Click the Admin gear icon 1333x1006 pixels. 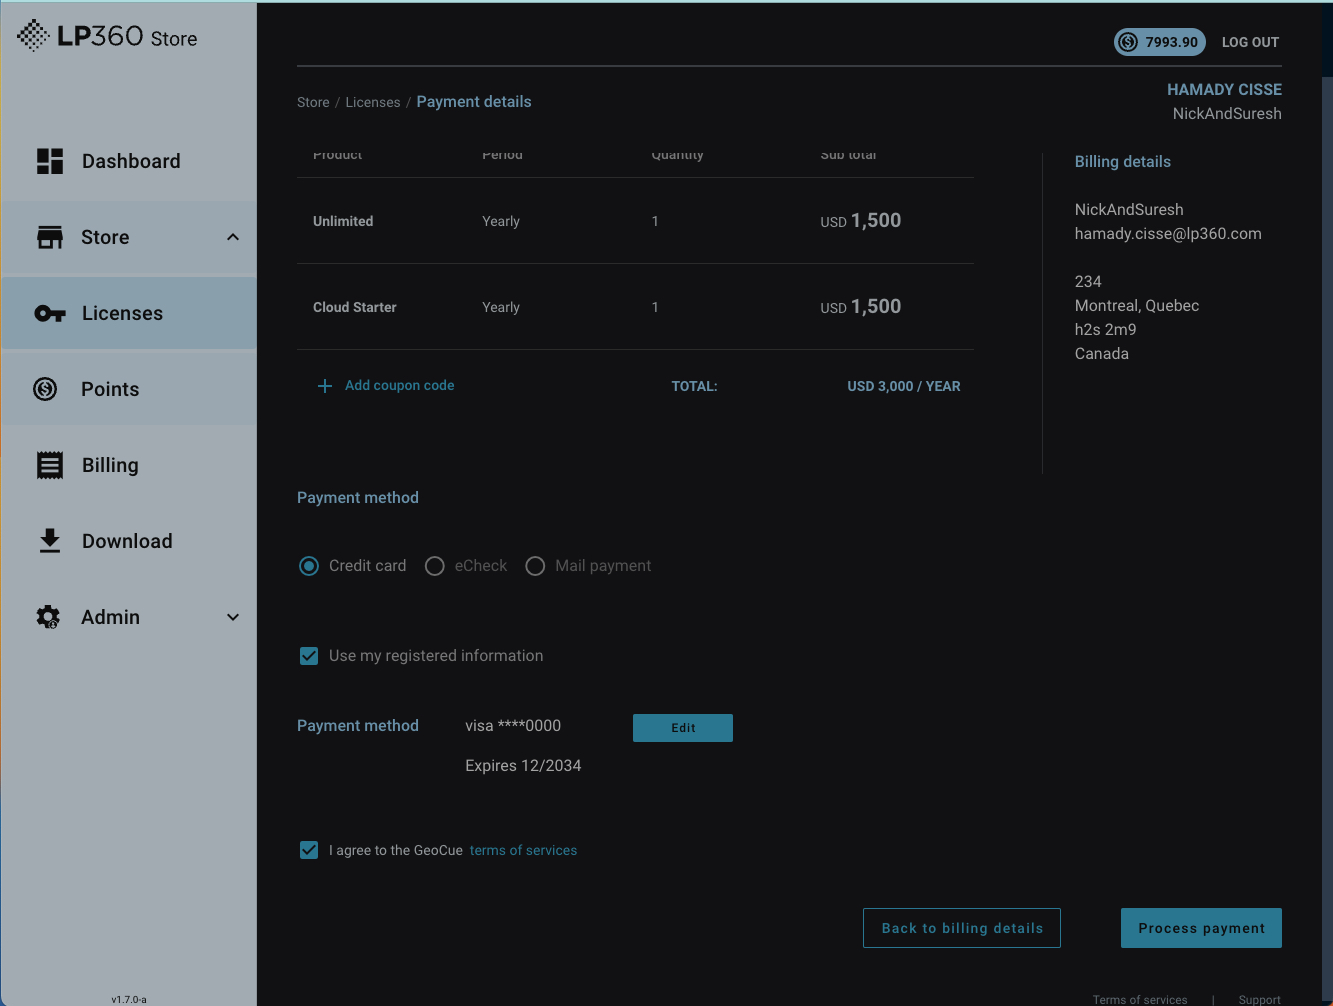pyautogui.click(x=48, y=617)
